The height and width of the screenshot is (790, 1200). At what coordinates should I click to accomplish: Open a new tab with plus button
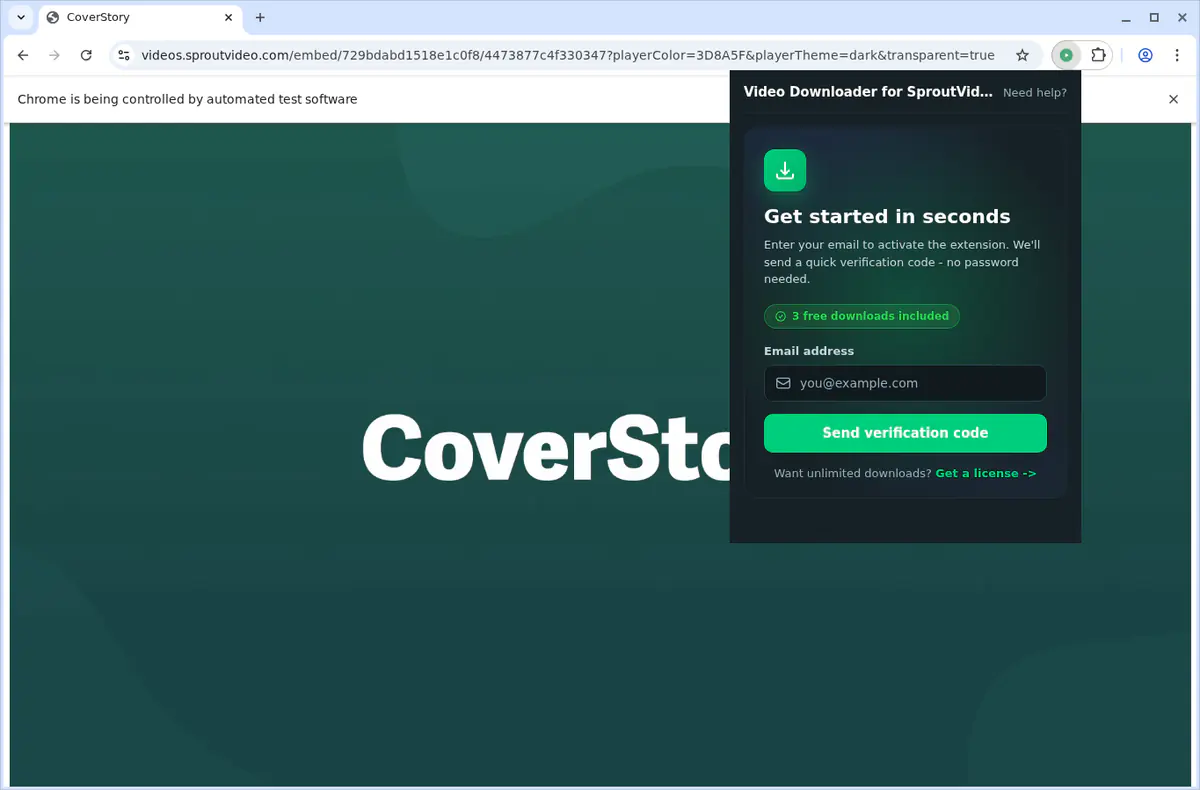(260, 17)
